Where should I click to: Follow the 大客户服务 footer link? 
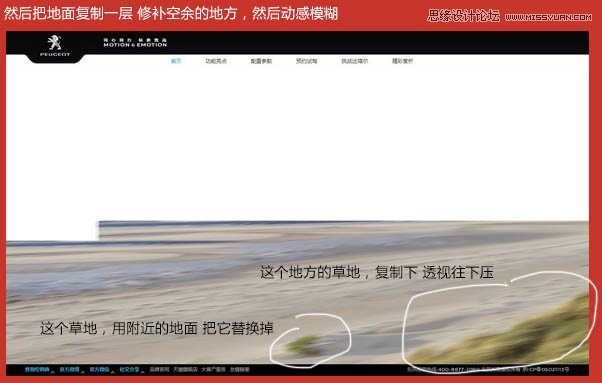pyautogui.click(x=213, y=370)
